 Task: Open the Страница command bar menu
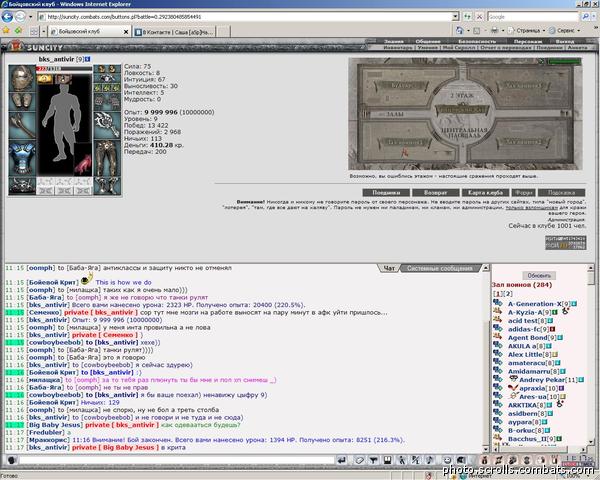(528, 31)
